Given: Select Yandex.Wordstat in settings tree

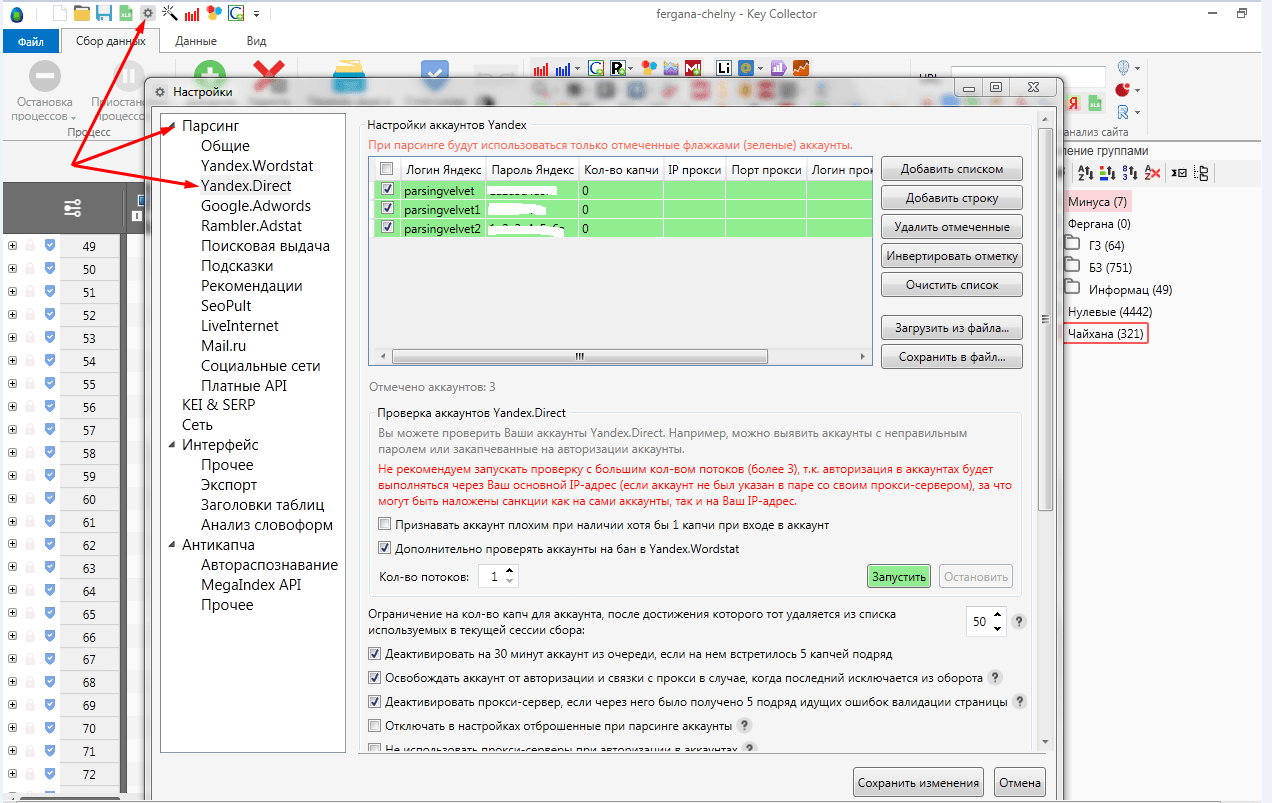Looking at the screenshot, I should 257,166.
